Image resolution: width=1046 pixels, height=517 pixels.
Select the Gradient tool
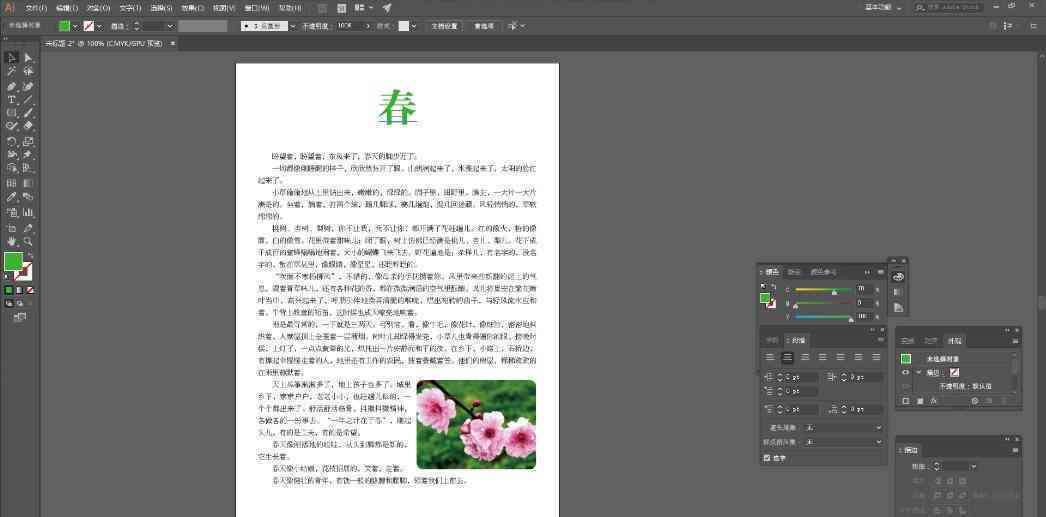tap(28, 183)
